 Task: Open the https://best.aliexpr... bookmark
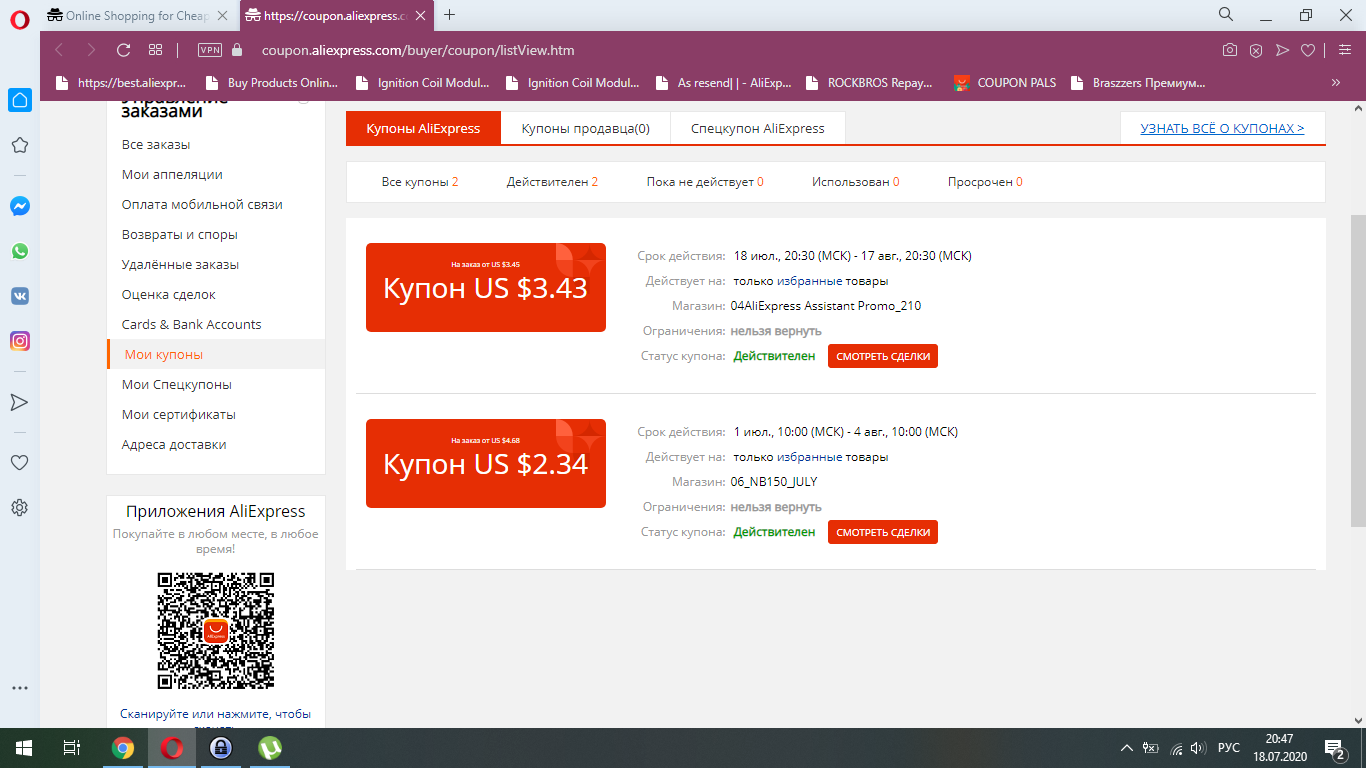click(121, 83)
